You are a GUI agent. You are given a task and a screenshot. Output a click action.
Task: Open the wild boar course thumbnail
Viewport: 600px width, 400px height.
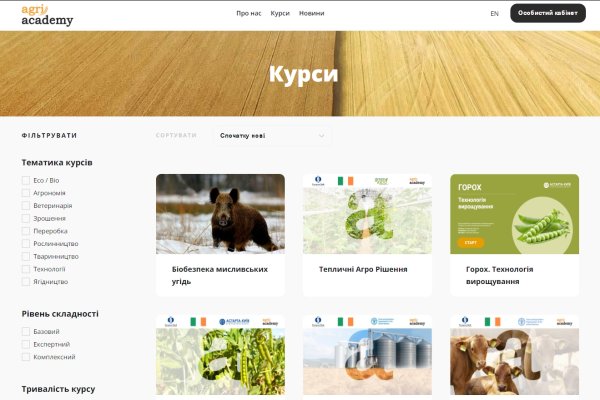pos(220,214)
